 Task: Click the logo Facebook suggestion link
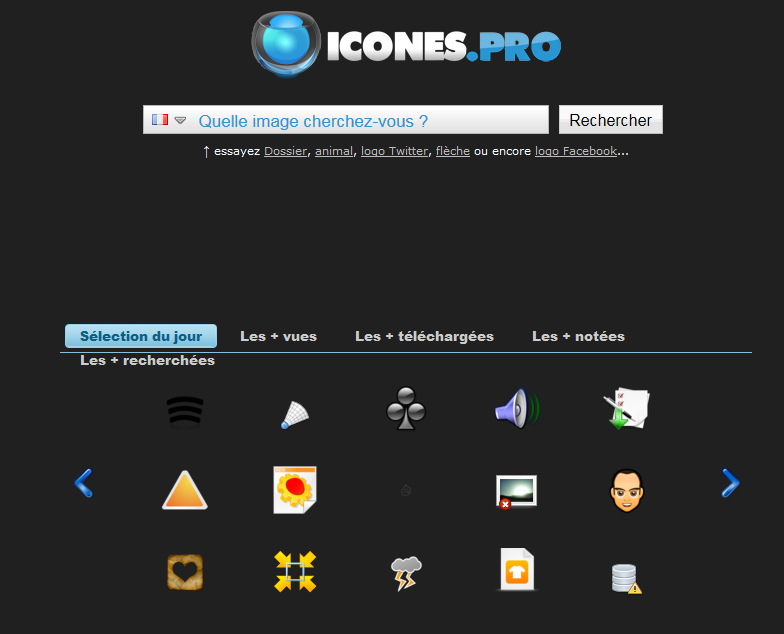click(576, 151)
